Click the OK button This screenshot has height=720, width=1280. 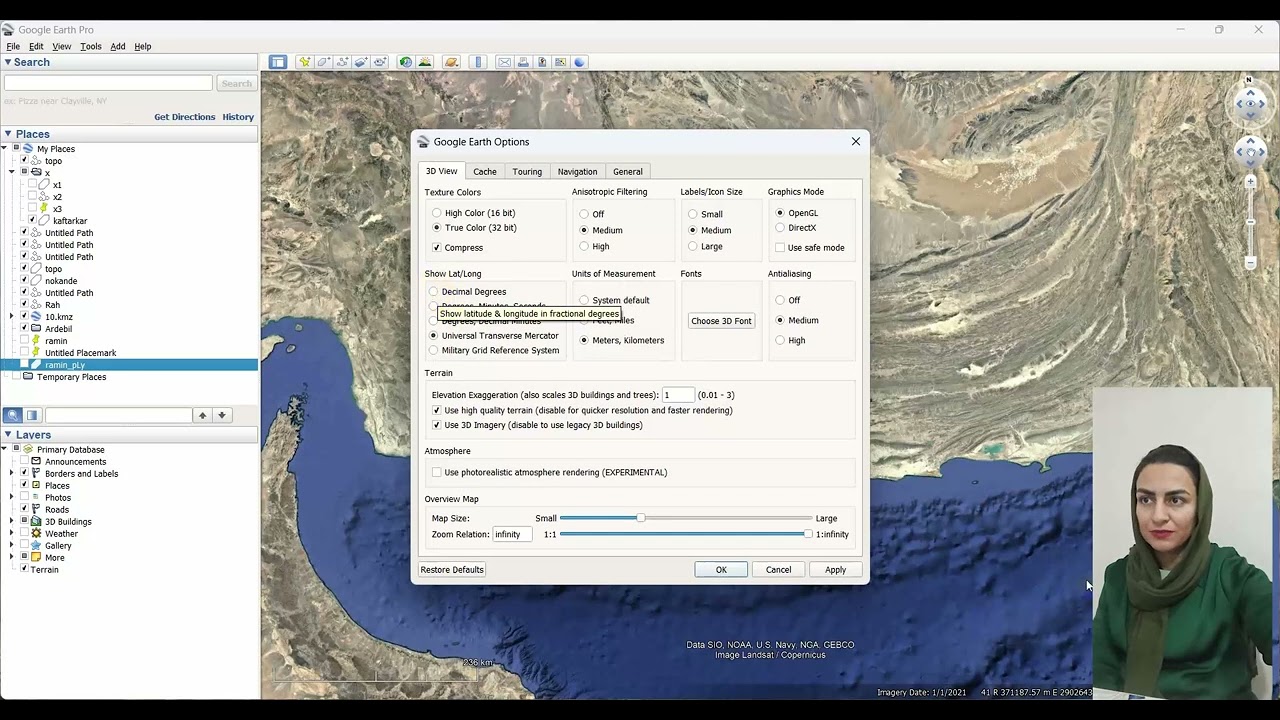[721, 570]
